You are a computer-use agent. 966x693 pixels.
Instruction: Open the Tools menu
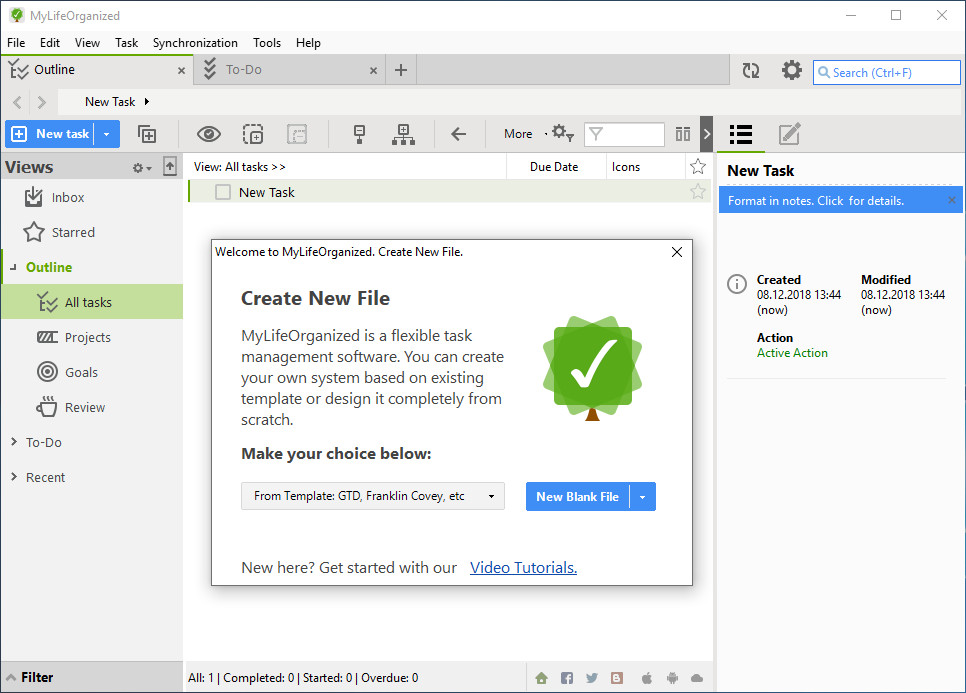pyautogui.click(x=267, y=43)
